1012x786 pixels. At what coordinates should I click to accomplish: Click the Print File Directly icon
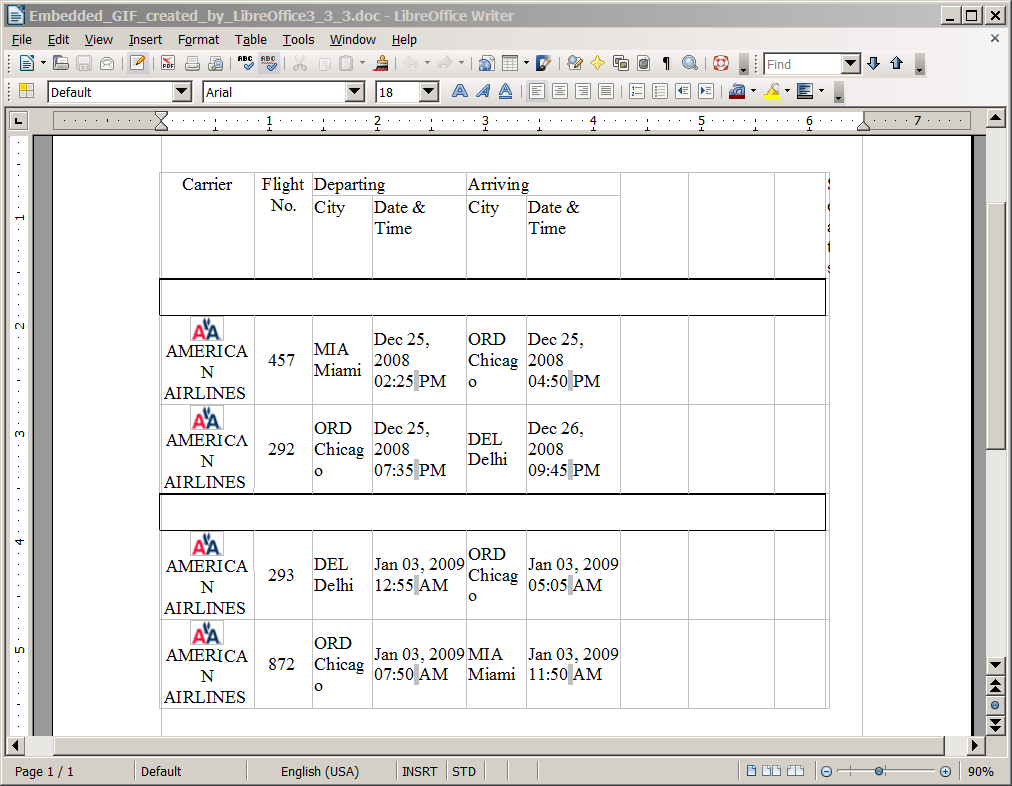click(x=192, y=63)
